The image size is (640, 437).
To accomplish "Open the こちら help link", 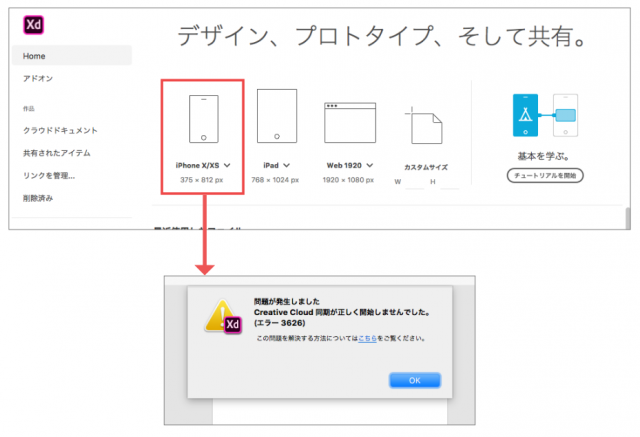I will click(x=367, y=338).
